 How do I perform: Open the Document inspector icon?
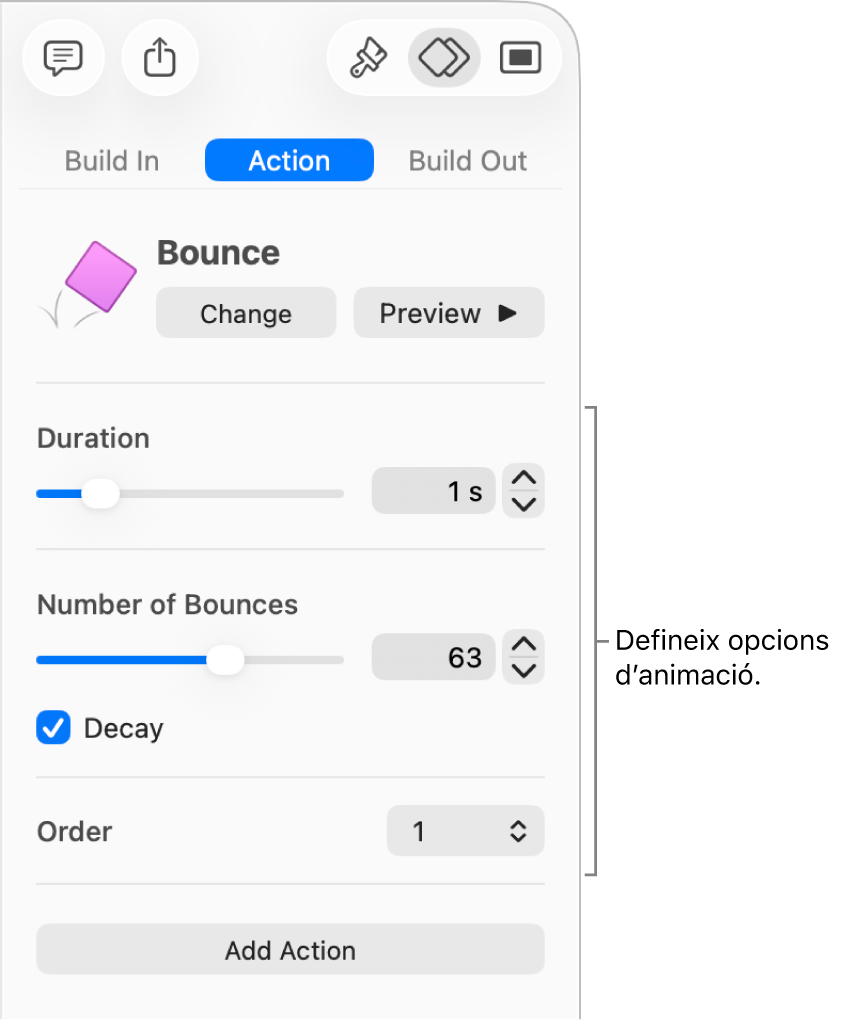click(519, 58)
